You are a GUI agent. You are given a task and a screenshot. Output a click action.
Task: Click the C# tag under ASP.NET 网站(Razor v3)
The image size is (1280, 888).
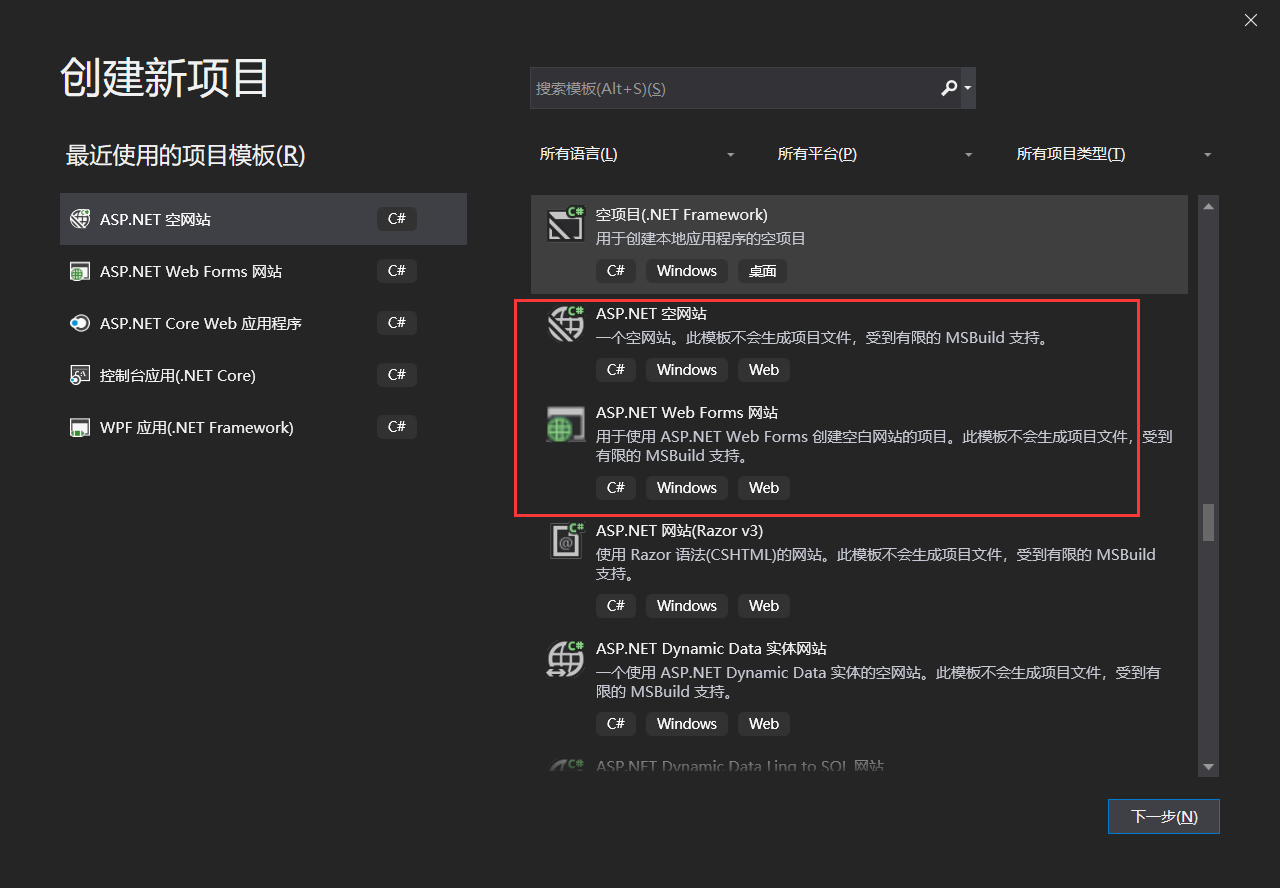click(616, 606)
